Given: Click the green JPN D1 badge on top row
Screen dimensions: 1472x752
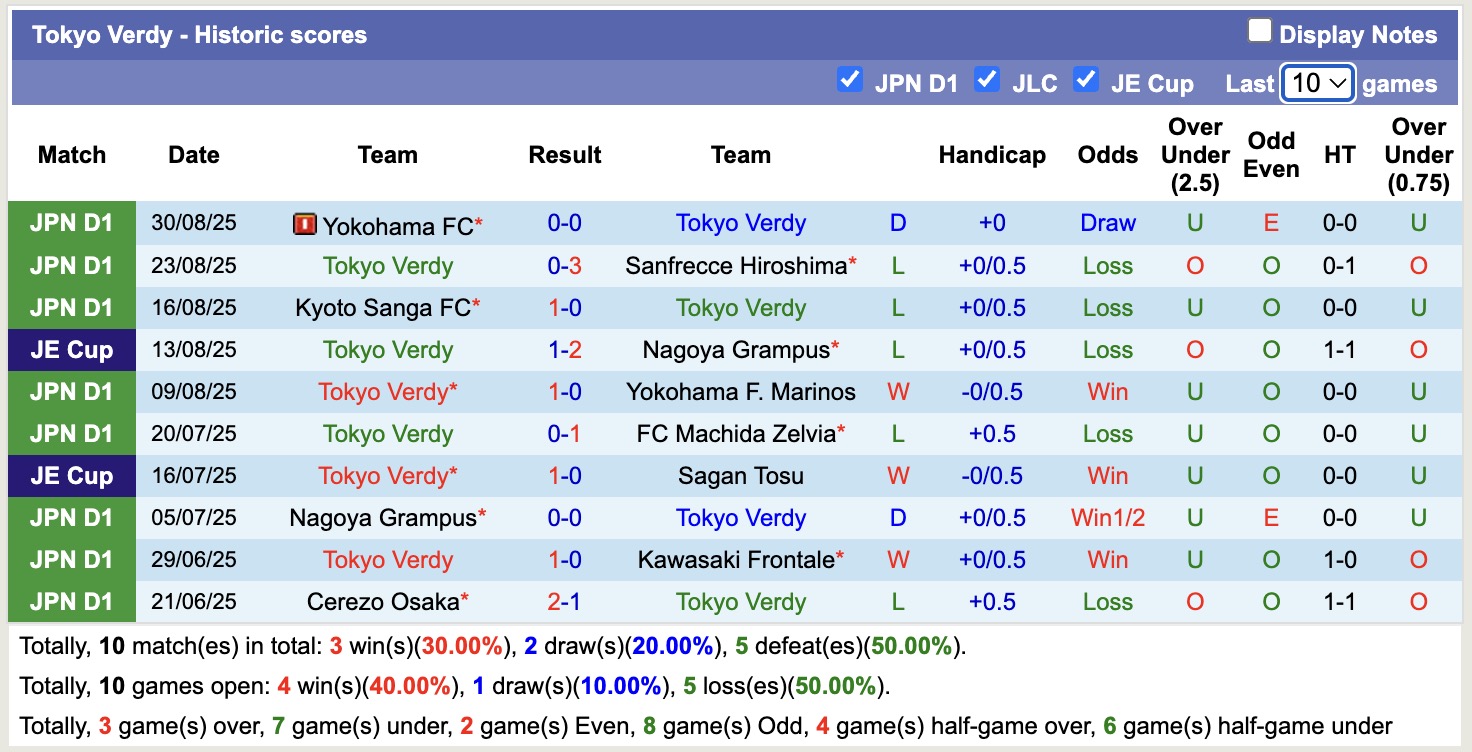Looking at the screenshot, I should coord(71,223).
